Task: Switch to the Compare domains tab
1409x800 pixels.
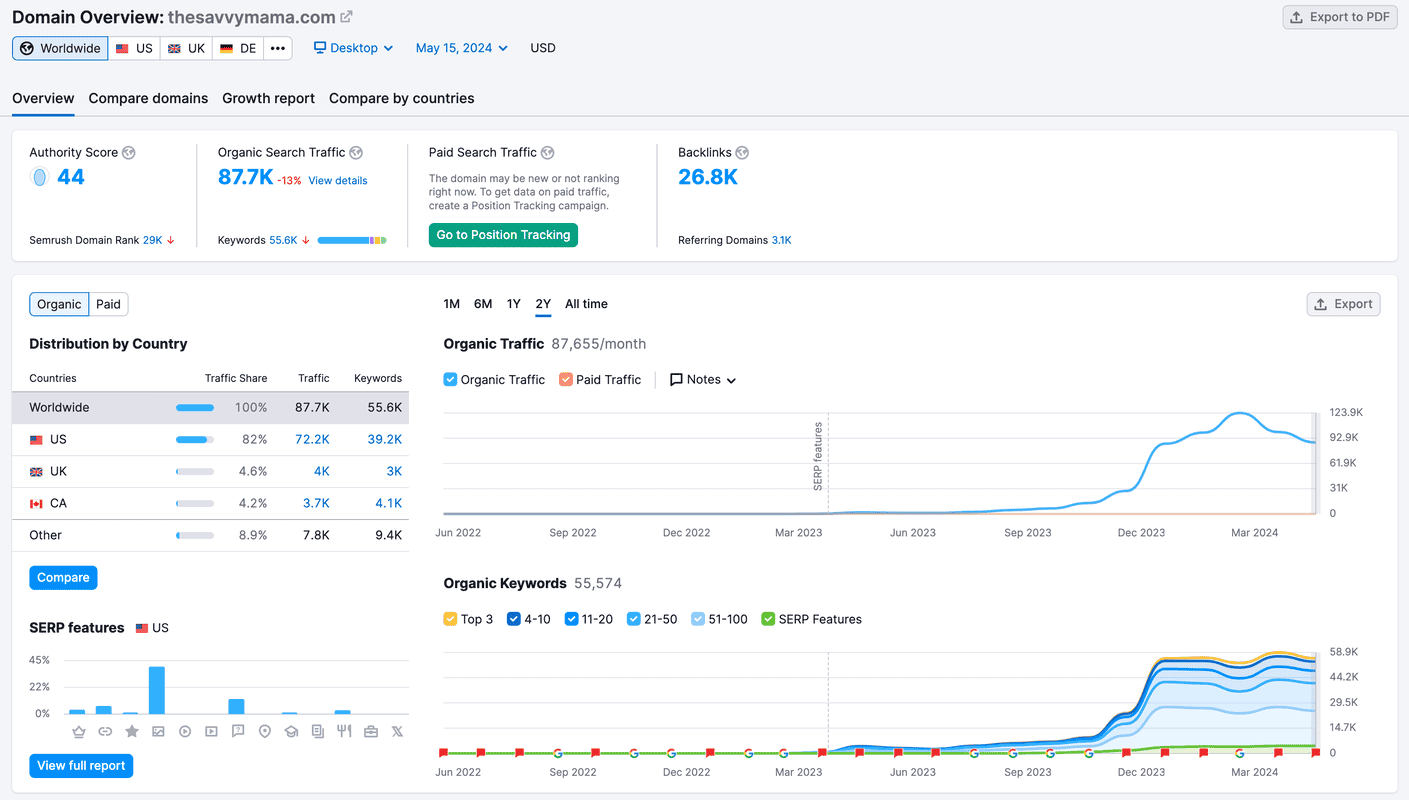Action: click(148, 98)
